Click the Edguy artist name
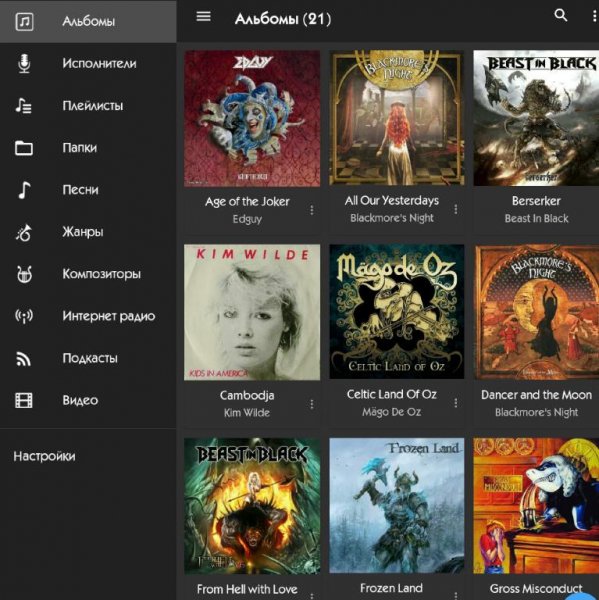Screen dimensions: 599x600 coord(247,219)
